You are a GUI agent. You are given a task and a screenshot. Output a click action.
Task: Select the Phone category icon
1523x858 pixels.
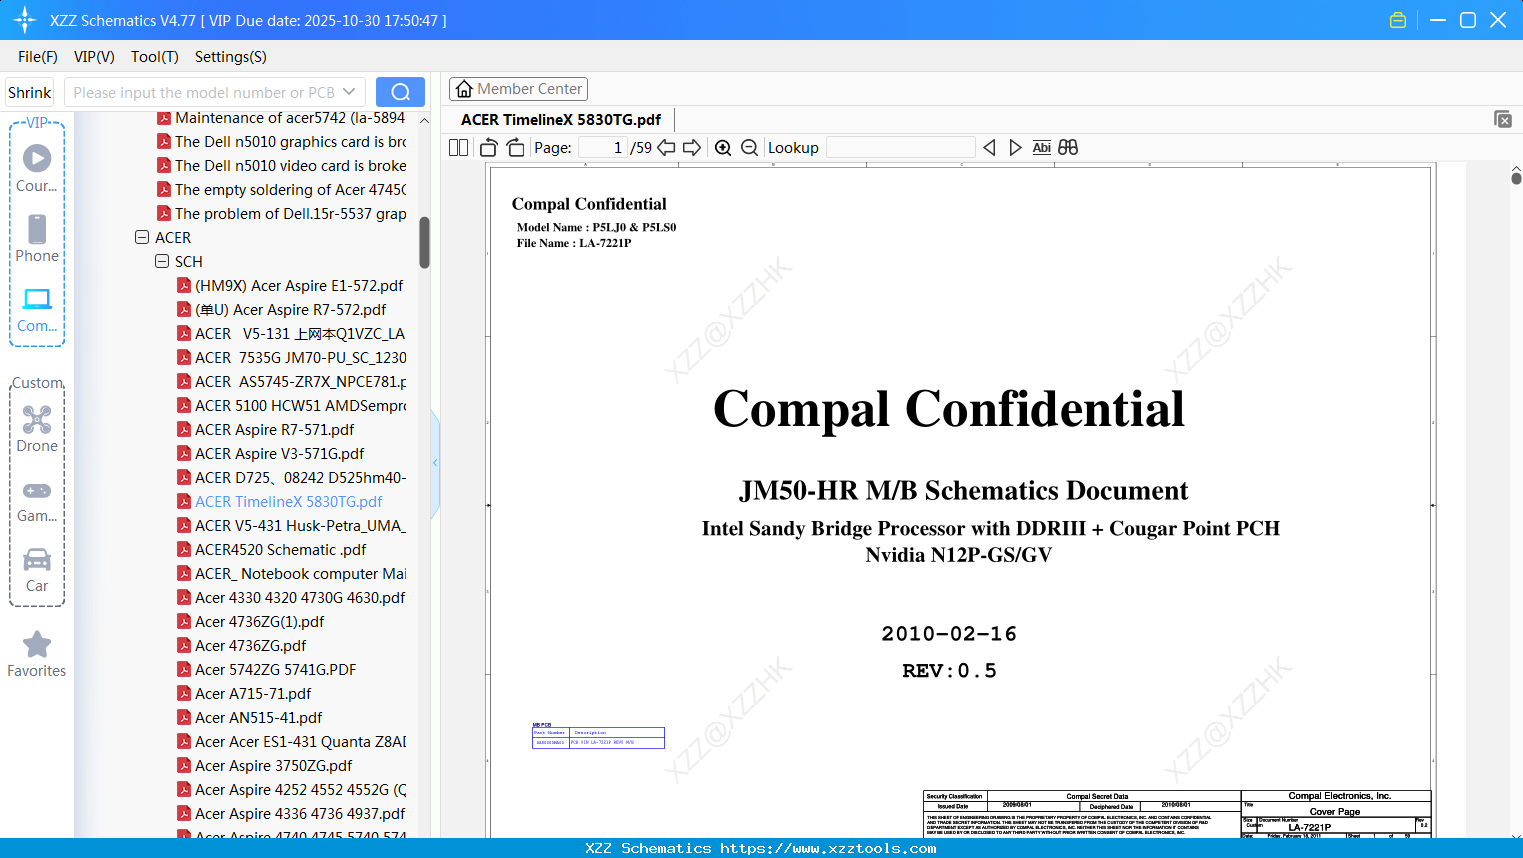click(37, 238)
